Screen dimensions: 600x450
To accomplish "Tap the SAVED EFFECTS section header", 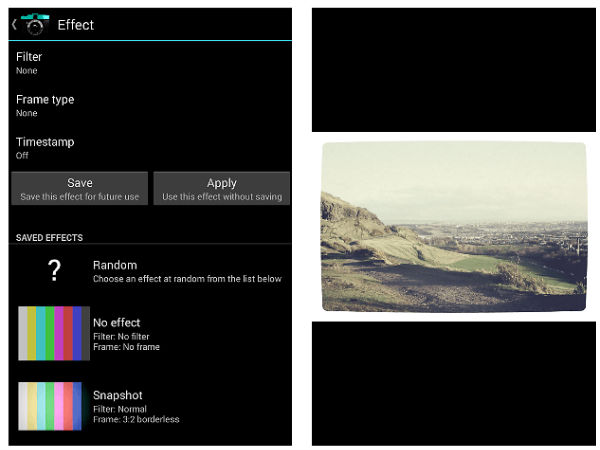I will tap(49, 238).
